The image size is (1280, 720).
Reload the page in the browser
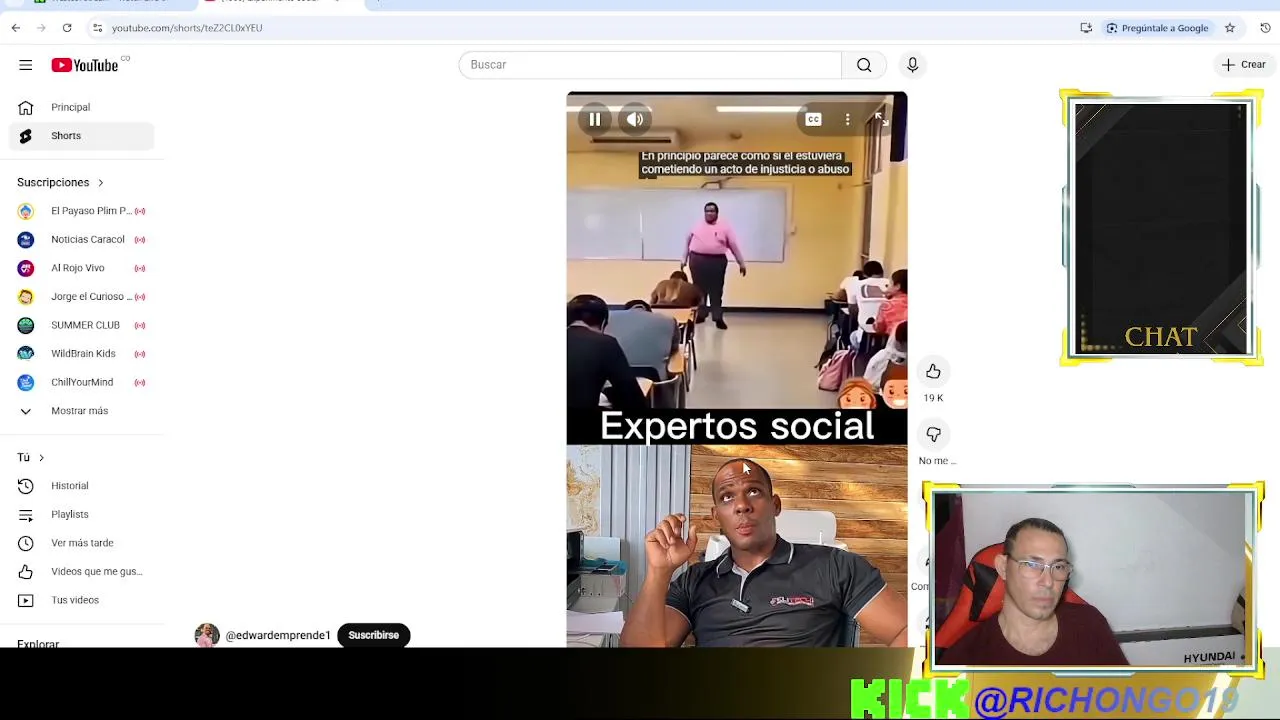point(67,28)
